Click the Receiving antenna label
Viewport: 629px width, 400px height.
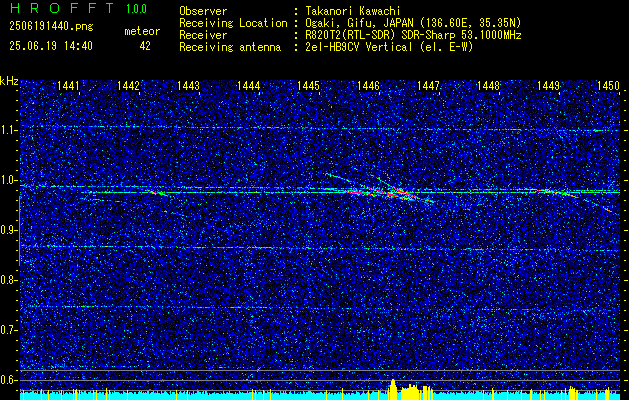230,47
